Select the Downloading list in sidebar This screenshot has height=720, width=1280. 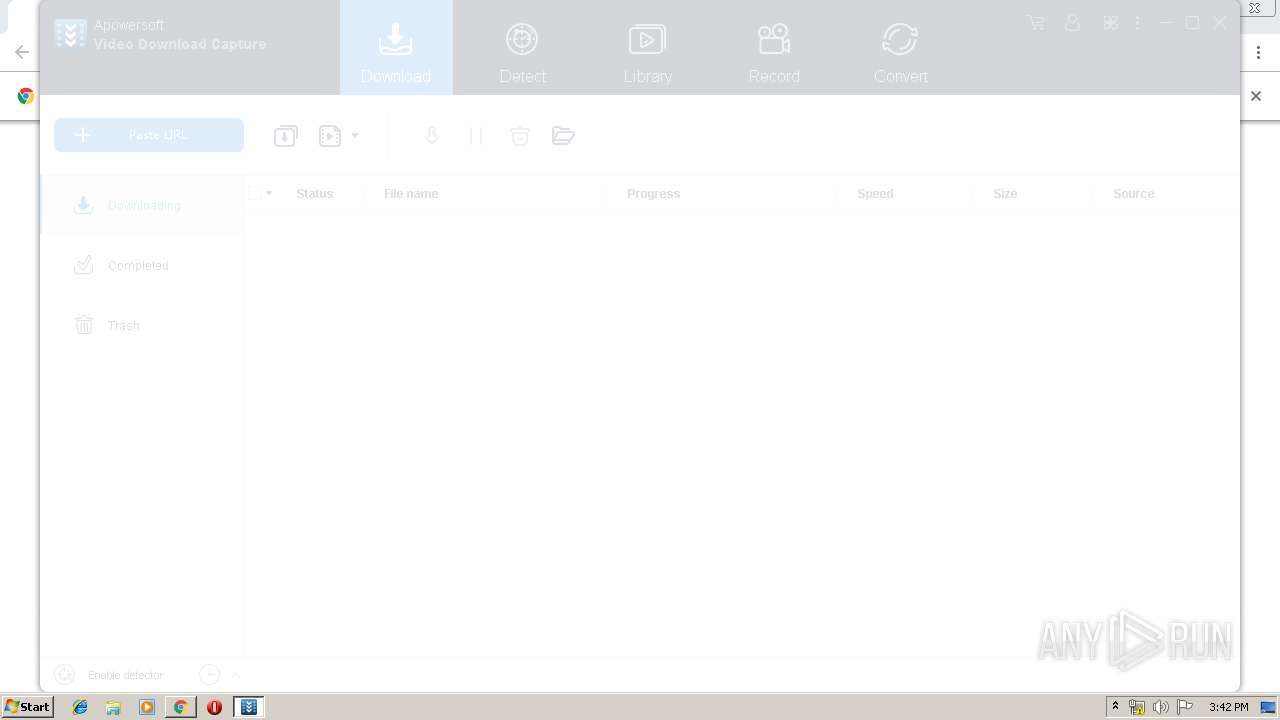click(142, 205)
